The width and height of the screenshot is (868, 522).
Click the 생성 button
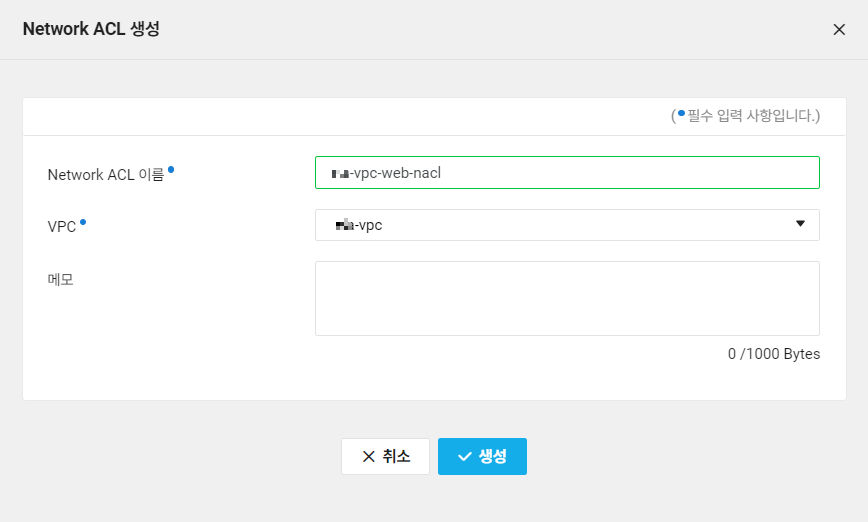pos(482,456)
